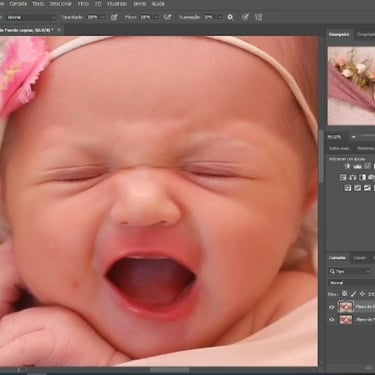Add a Curves adjustment

(367, 166)
